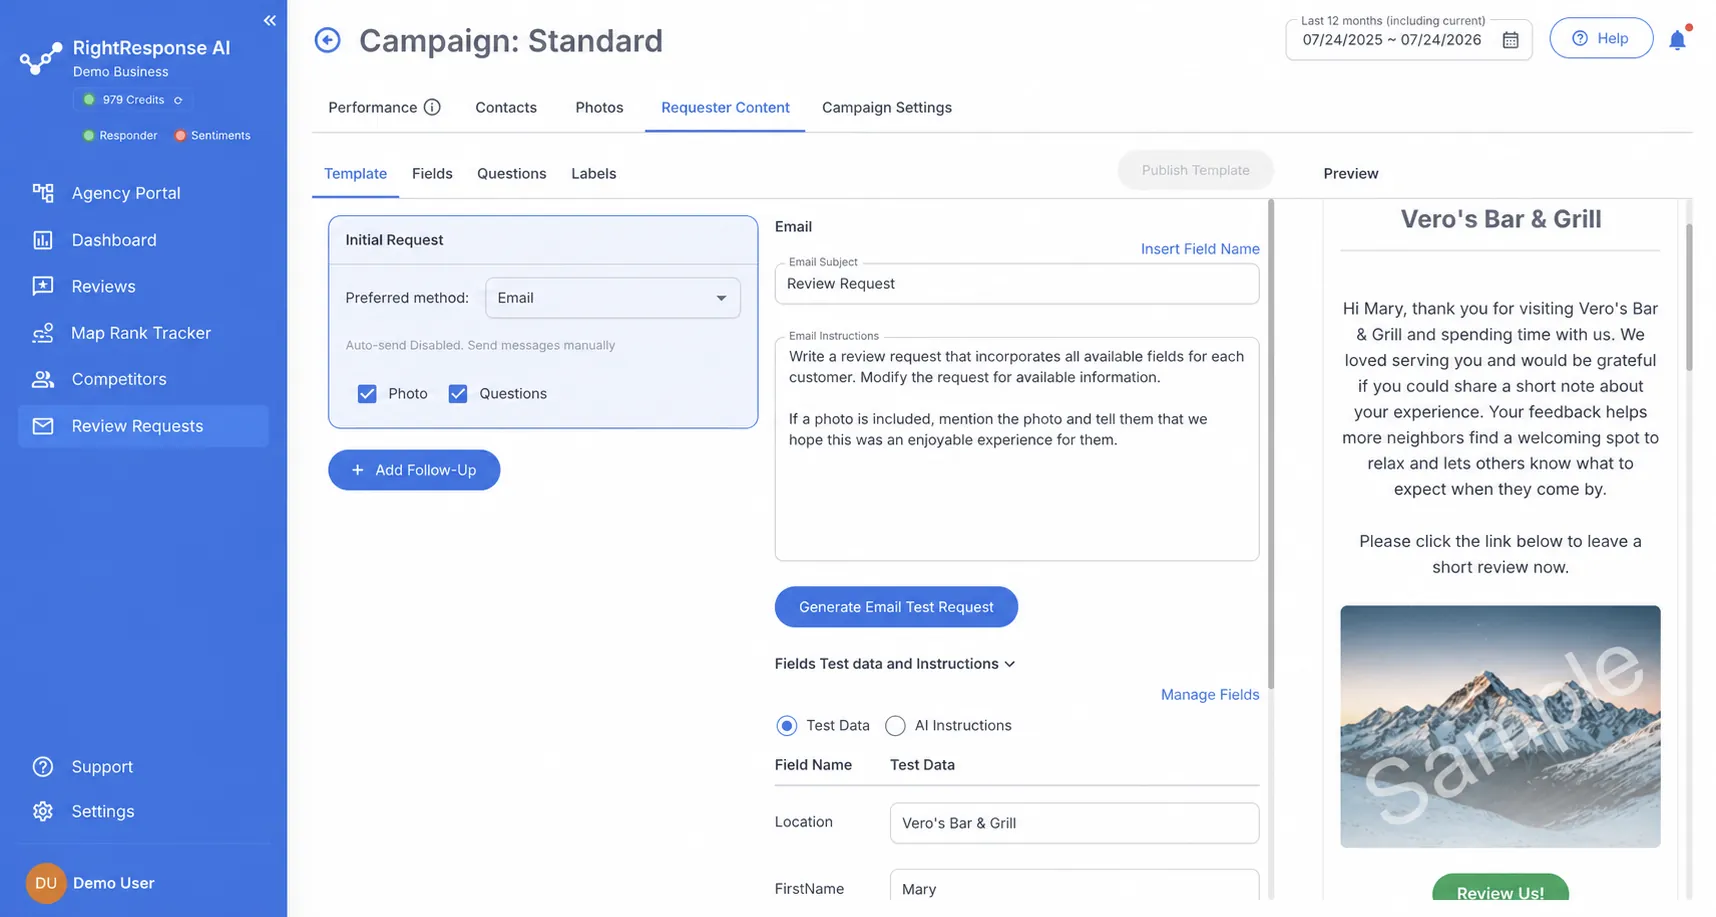Click the Sentiments red status dot
Viewport: 1716px width, 917px height.
[x=181, y=136]
